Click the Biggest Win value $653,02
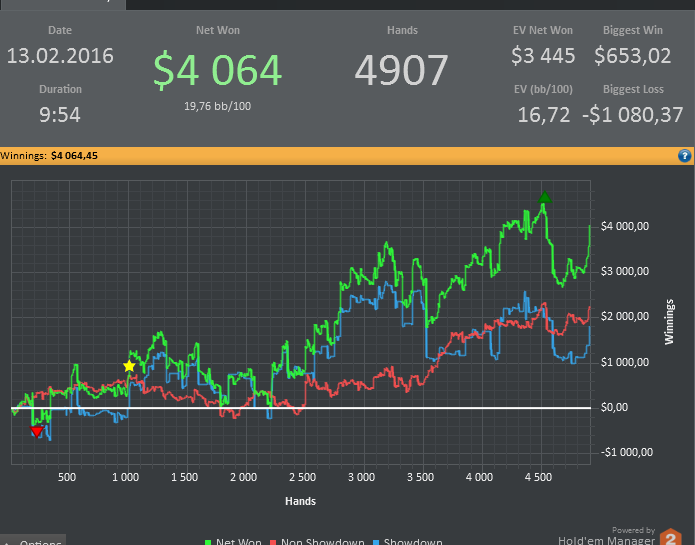This screenshot has height=545, width=695. pyautogui.click(x=633, y=56)
